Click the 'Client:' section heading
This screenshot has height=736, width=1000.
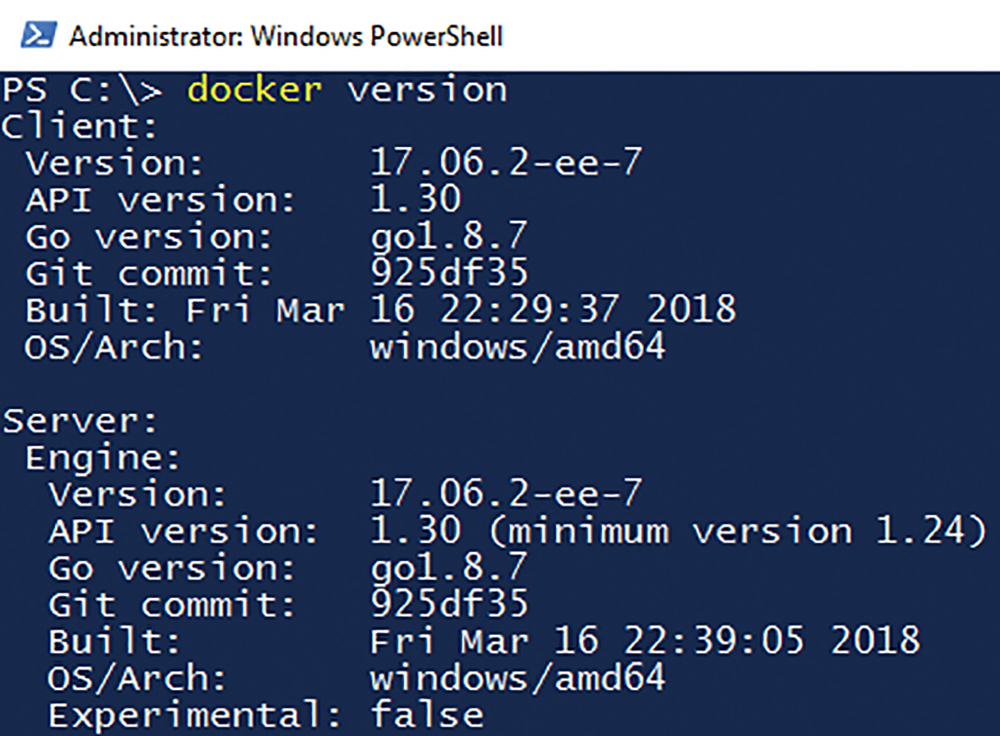point(79,126)
